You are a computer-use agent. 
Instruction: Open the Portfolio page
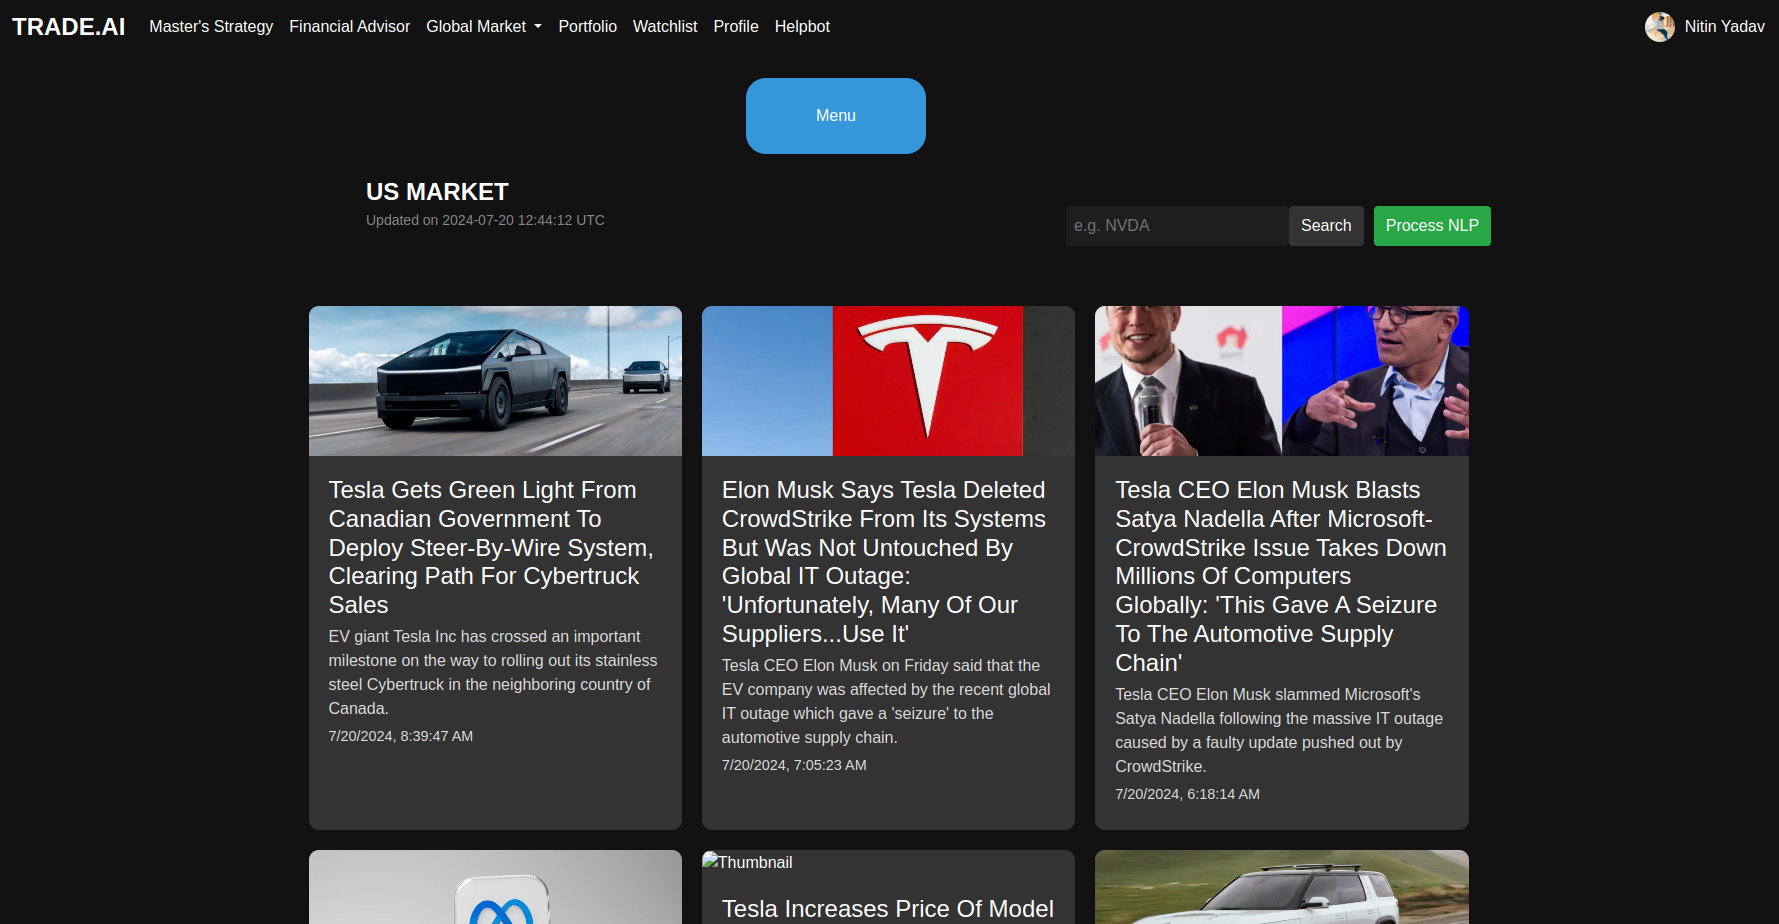click(x=587, y=27)
